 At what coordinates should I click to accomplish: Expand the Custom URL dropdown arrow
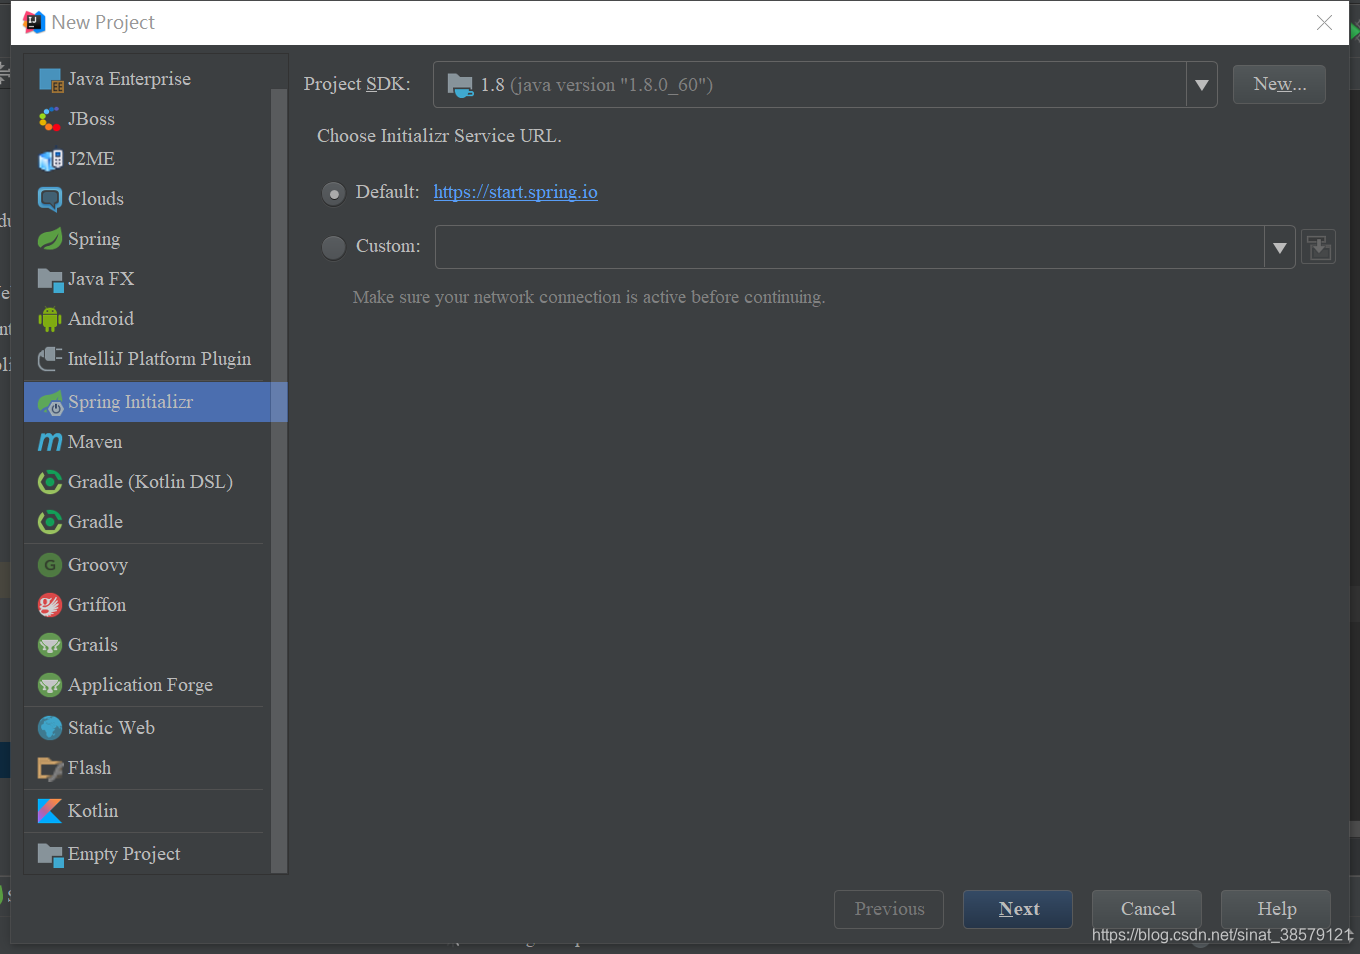[x=1280, y=247]
